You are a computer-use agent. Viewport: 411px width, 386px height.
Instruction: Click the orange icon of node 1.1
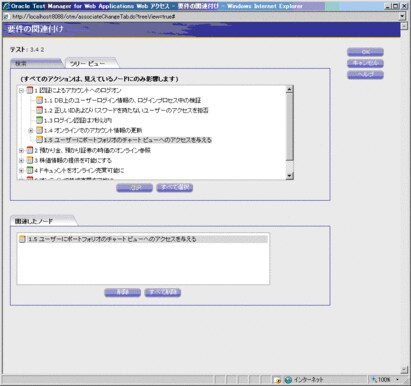39,100
